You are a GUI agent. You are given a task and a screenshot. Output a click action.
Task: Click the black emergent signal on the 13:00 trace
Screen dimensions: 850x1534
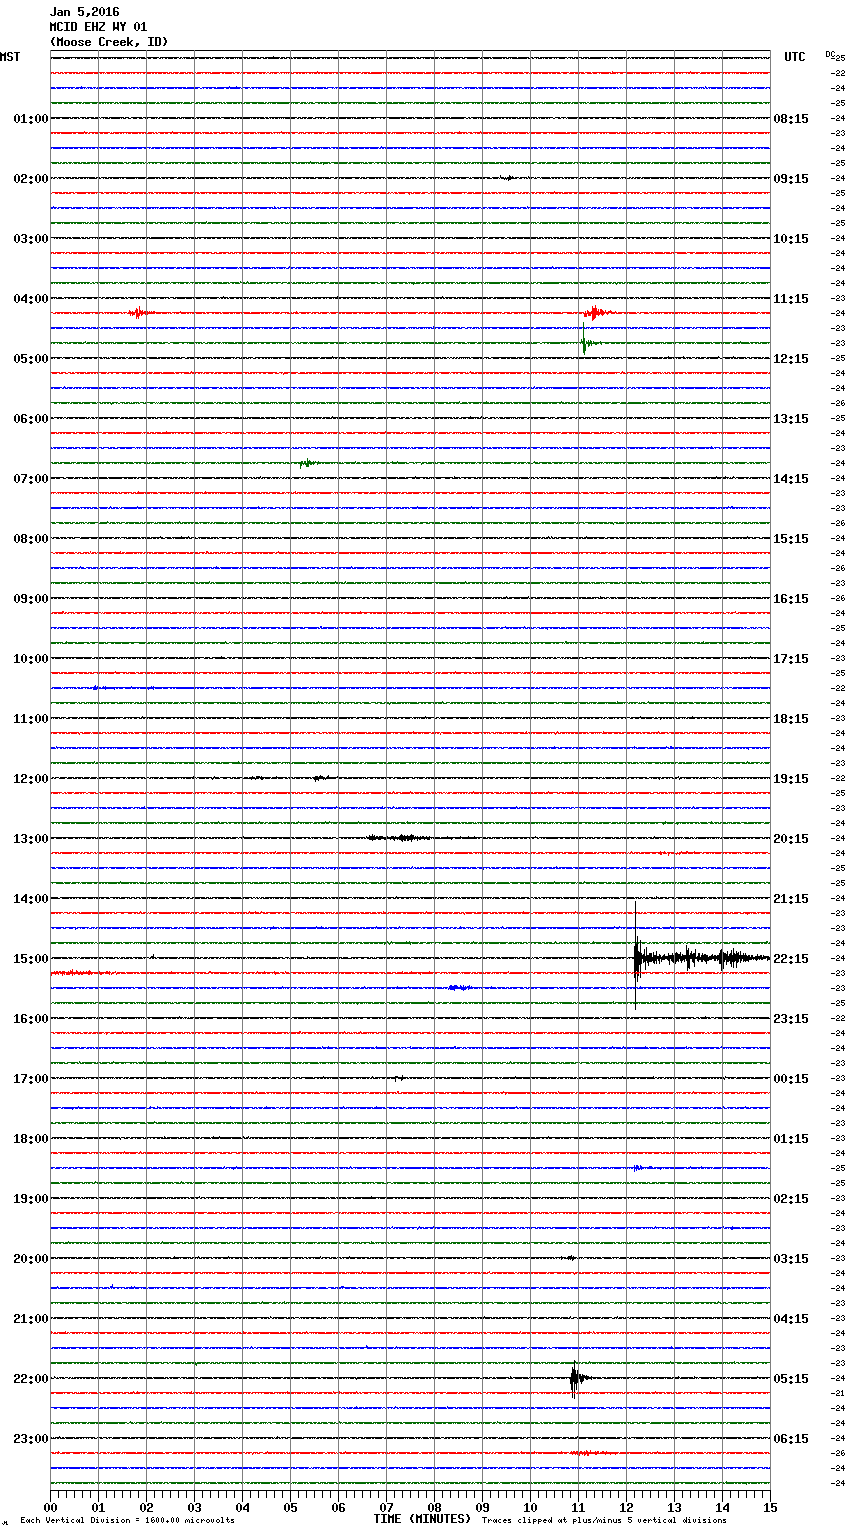tap(400, 838)
